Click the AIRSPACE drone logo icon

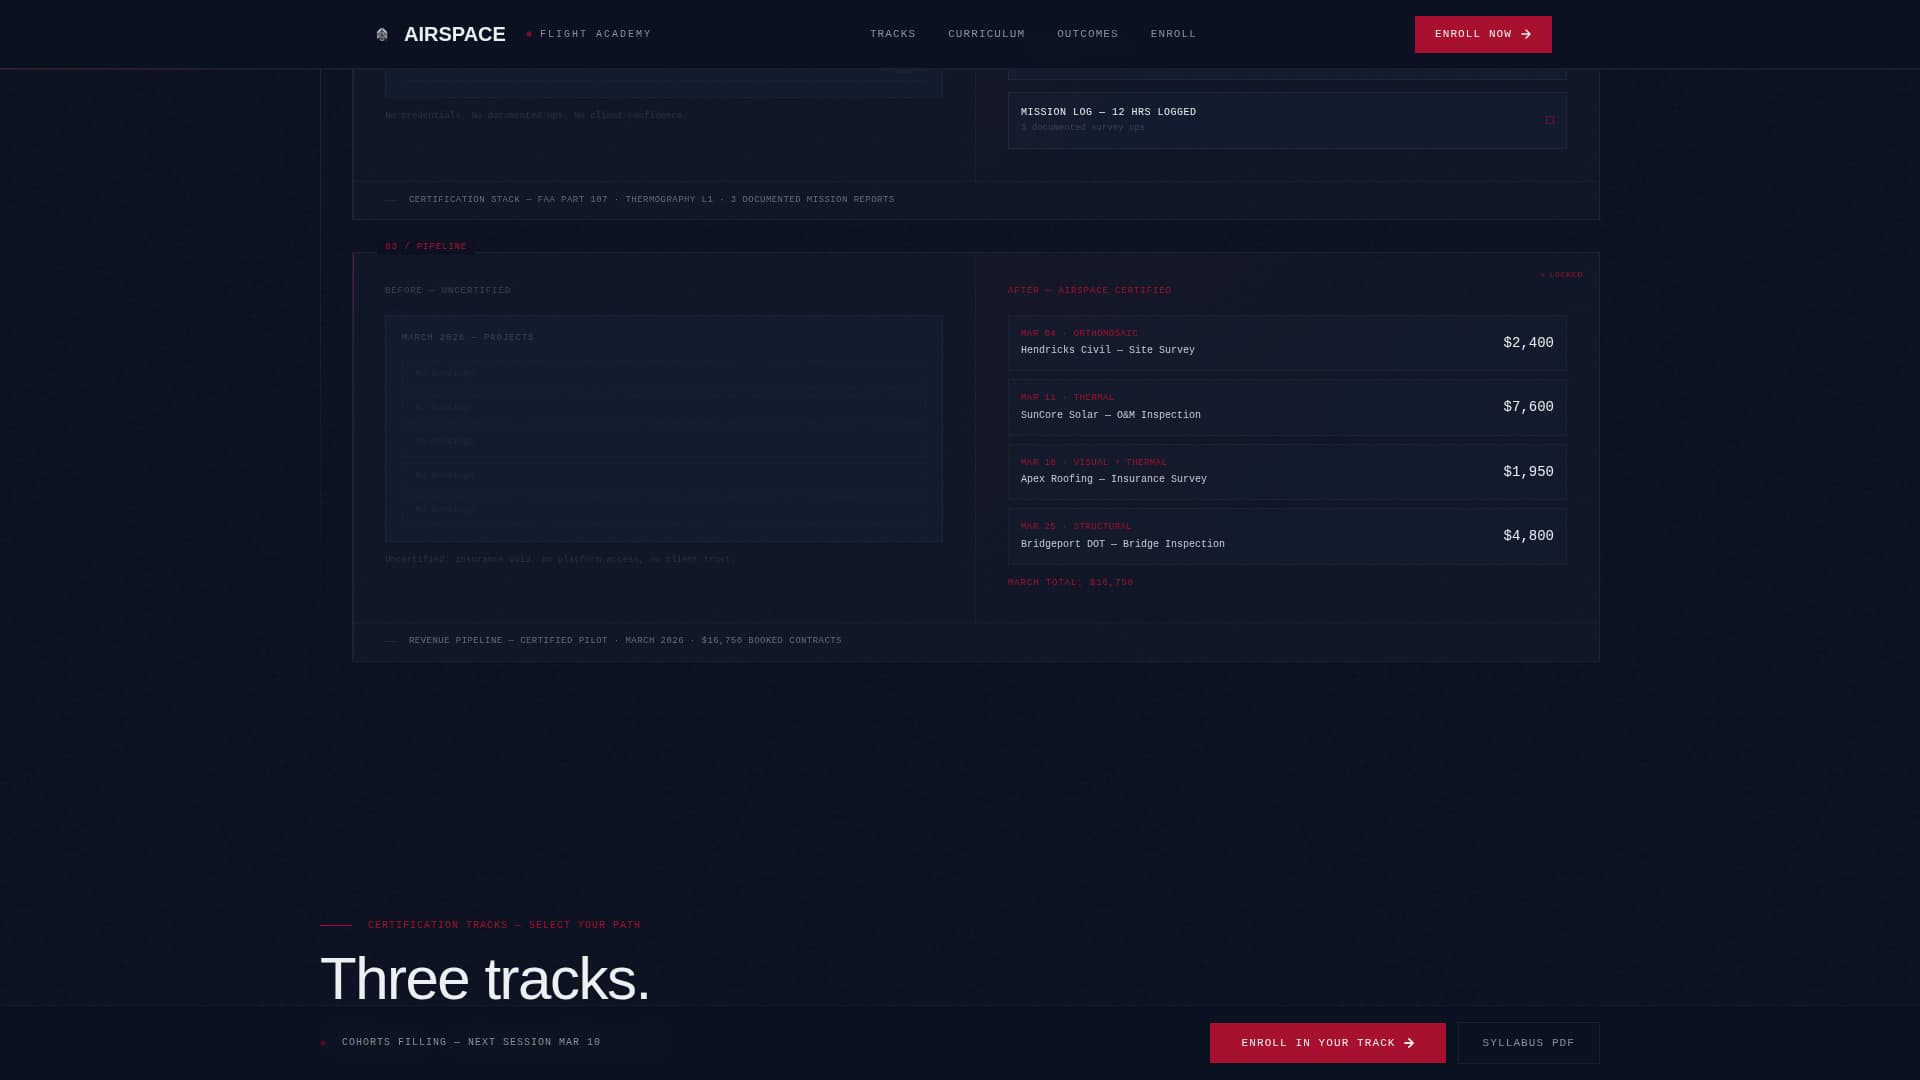point(381,34)
